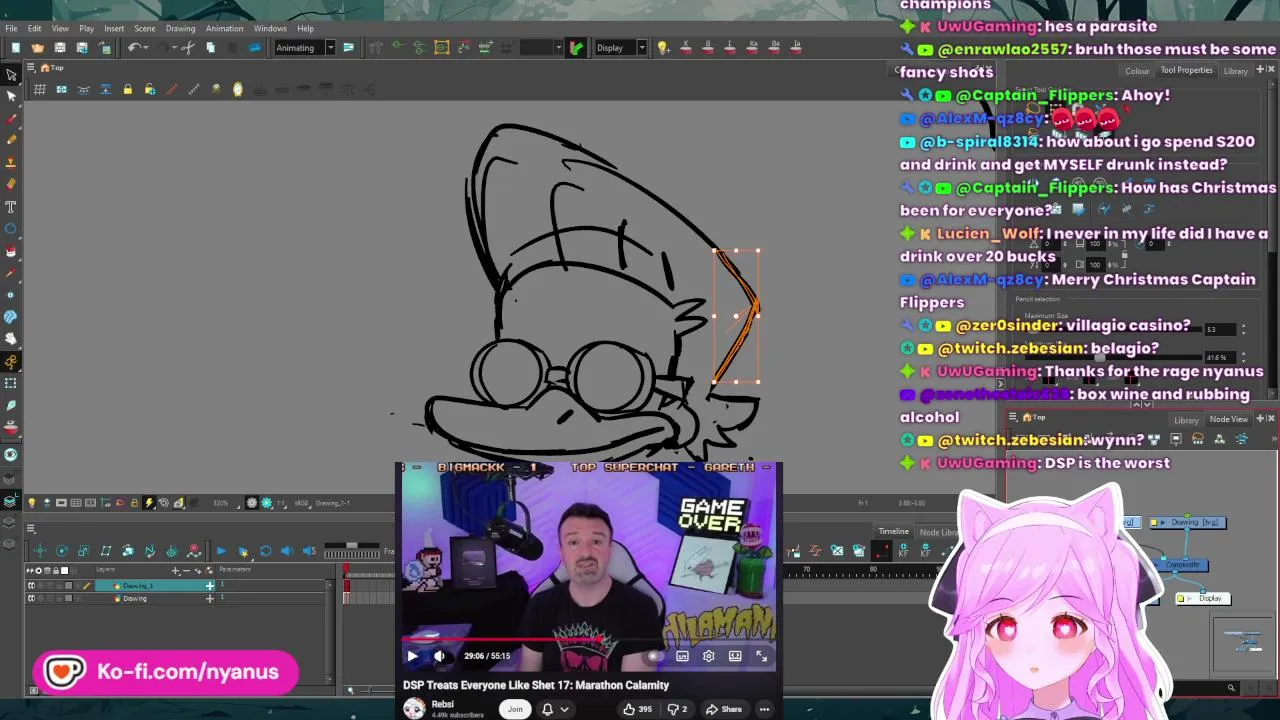Screen dimensions: 1280x720
Task: Click the timeline Play button
Action: (220, 551)
